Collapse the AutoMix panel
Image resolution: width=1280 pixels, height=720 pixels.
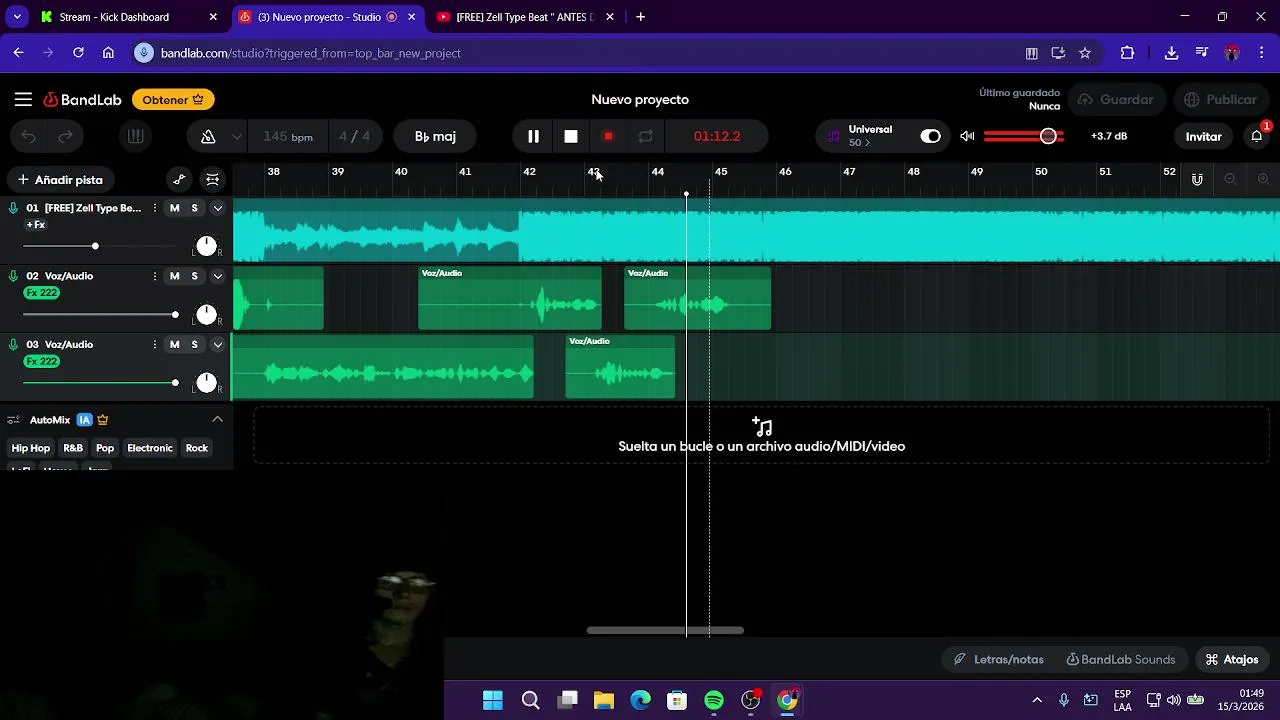click(x=217, y=420)
